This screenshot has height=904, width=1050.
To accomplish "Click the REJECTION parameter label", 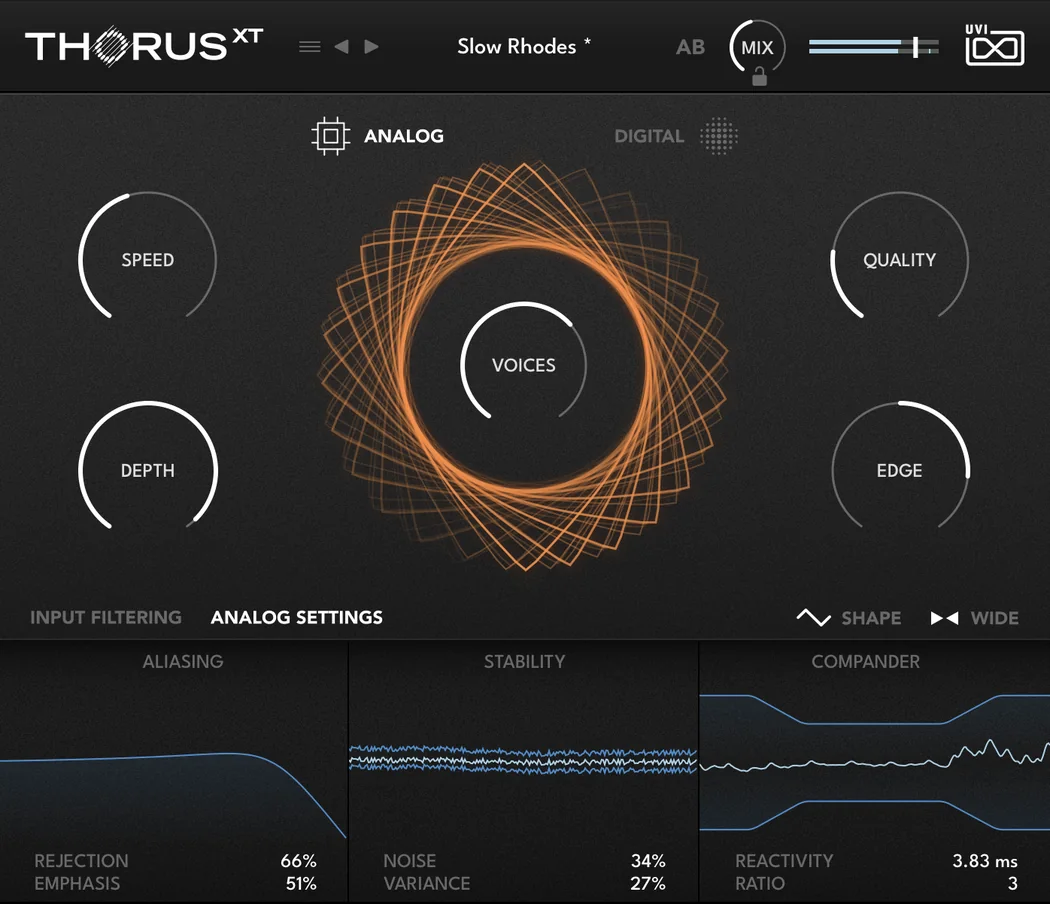I will click(x=81, y=860).
